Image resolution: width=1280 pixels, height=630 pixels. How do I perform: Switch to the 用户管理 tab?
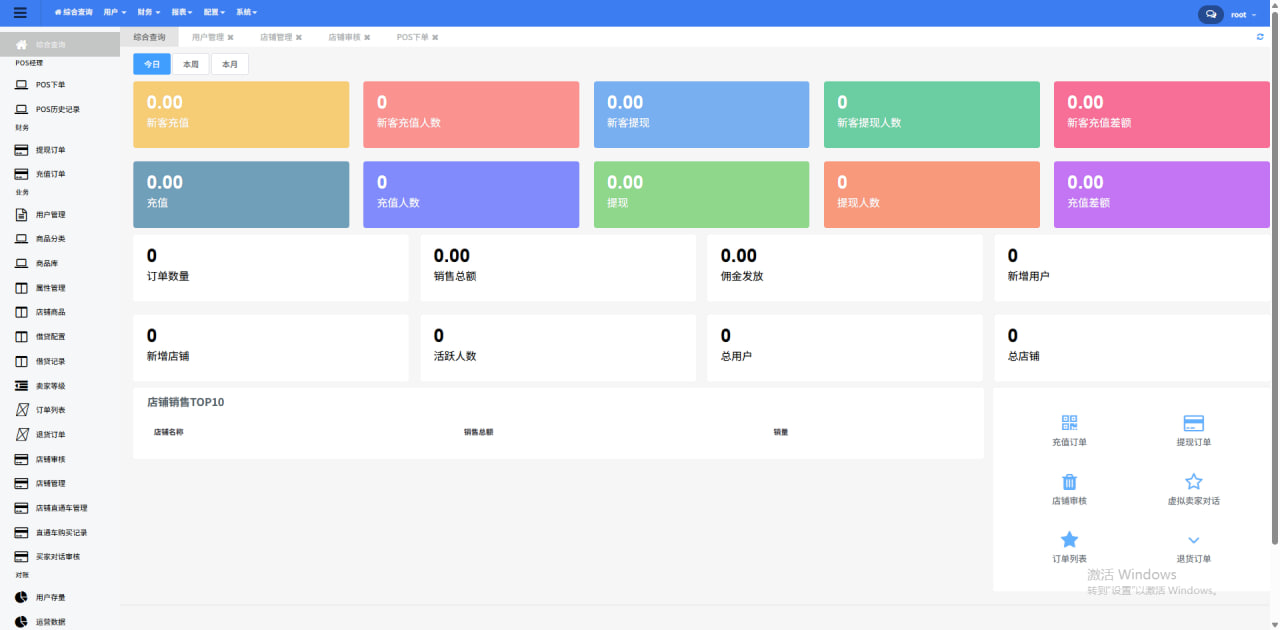208,37
